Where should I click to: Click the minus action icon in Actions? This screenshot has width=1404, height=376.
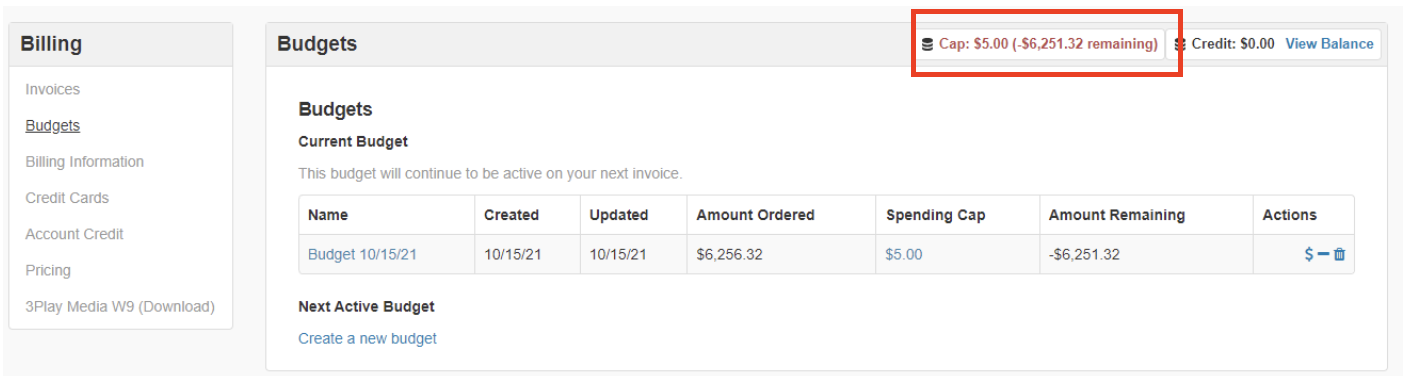pyautogui.click(x=1323, y=254)
